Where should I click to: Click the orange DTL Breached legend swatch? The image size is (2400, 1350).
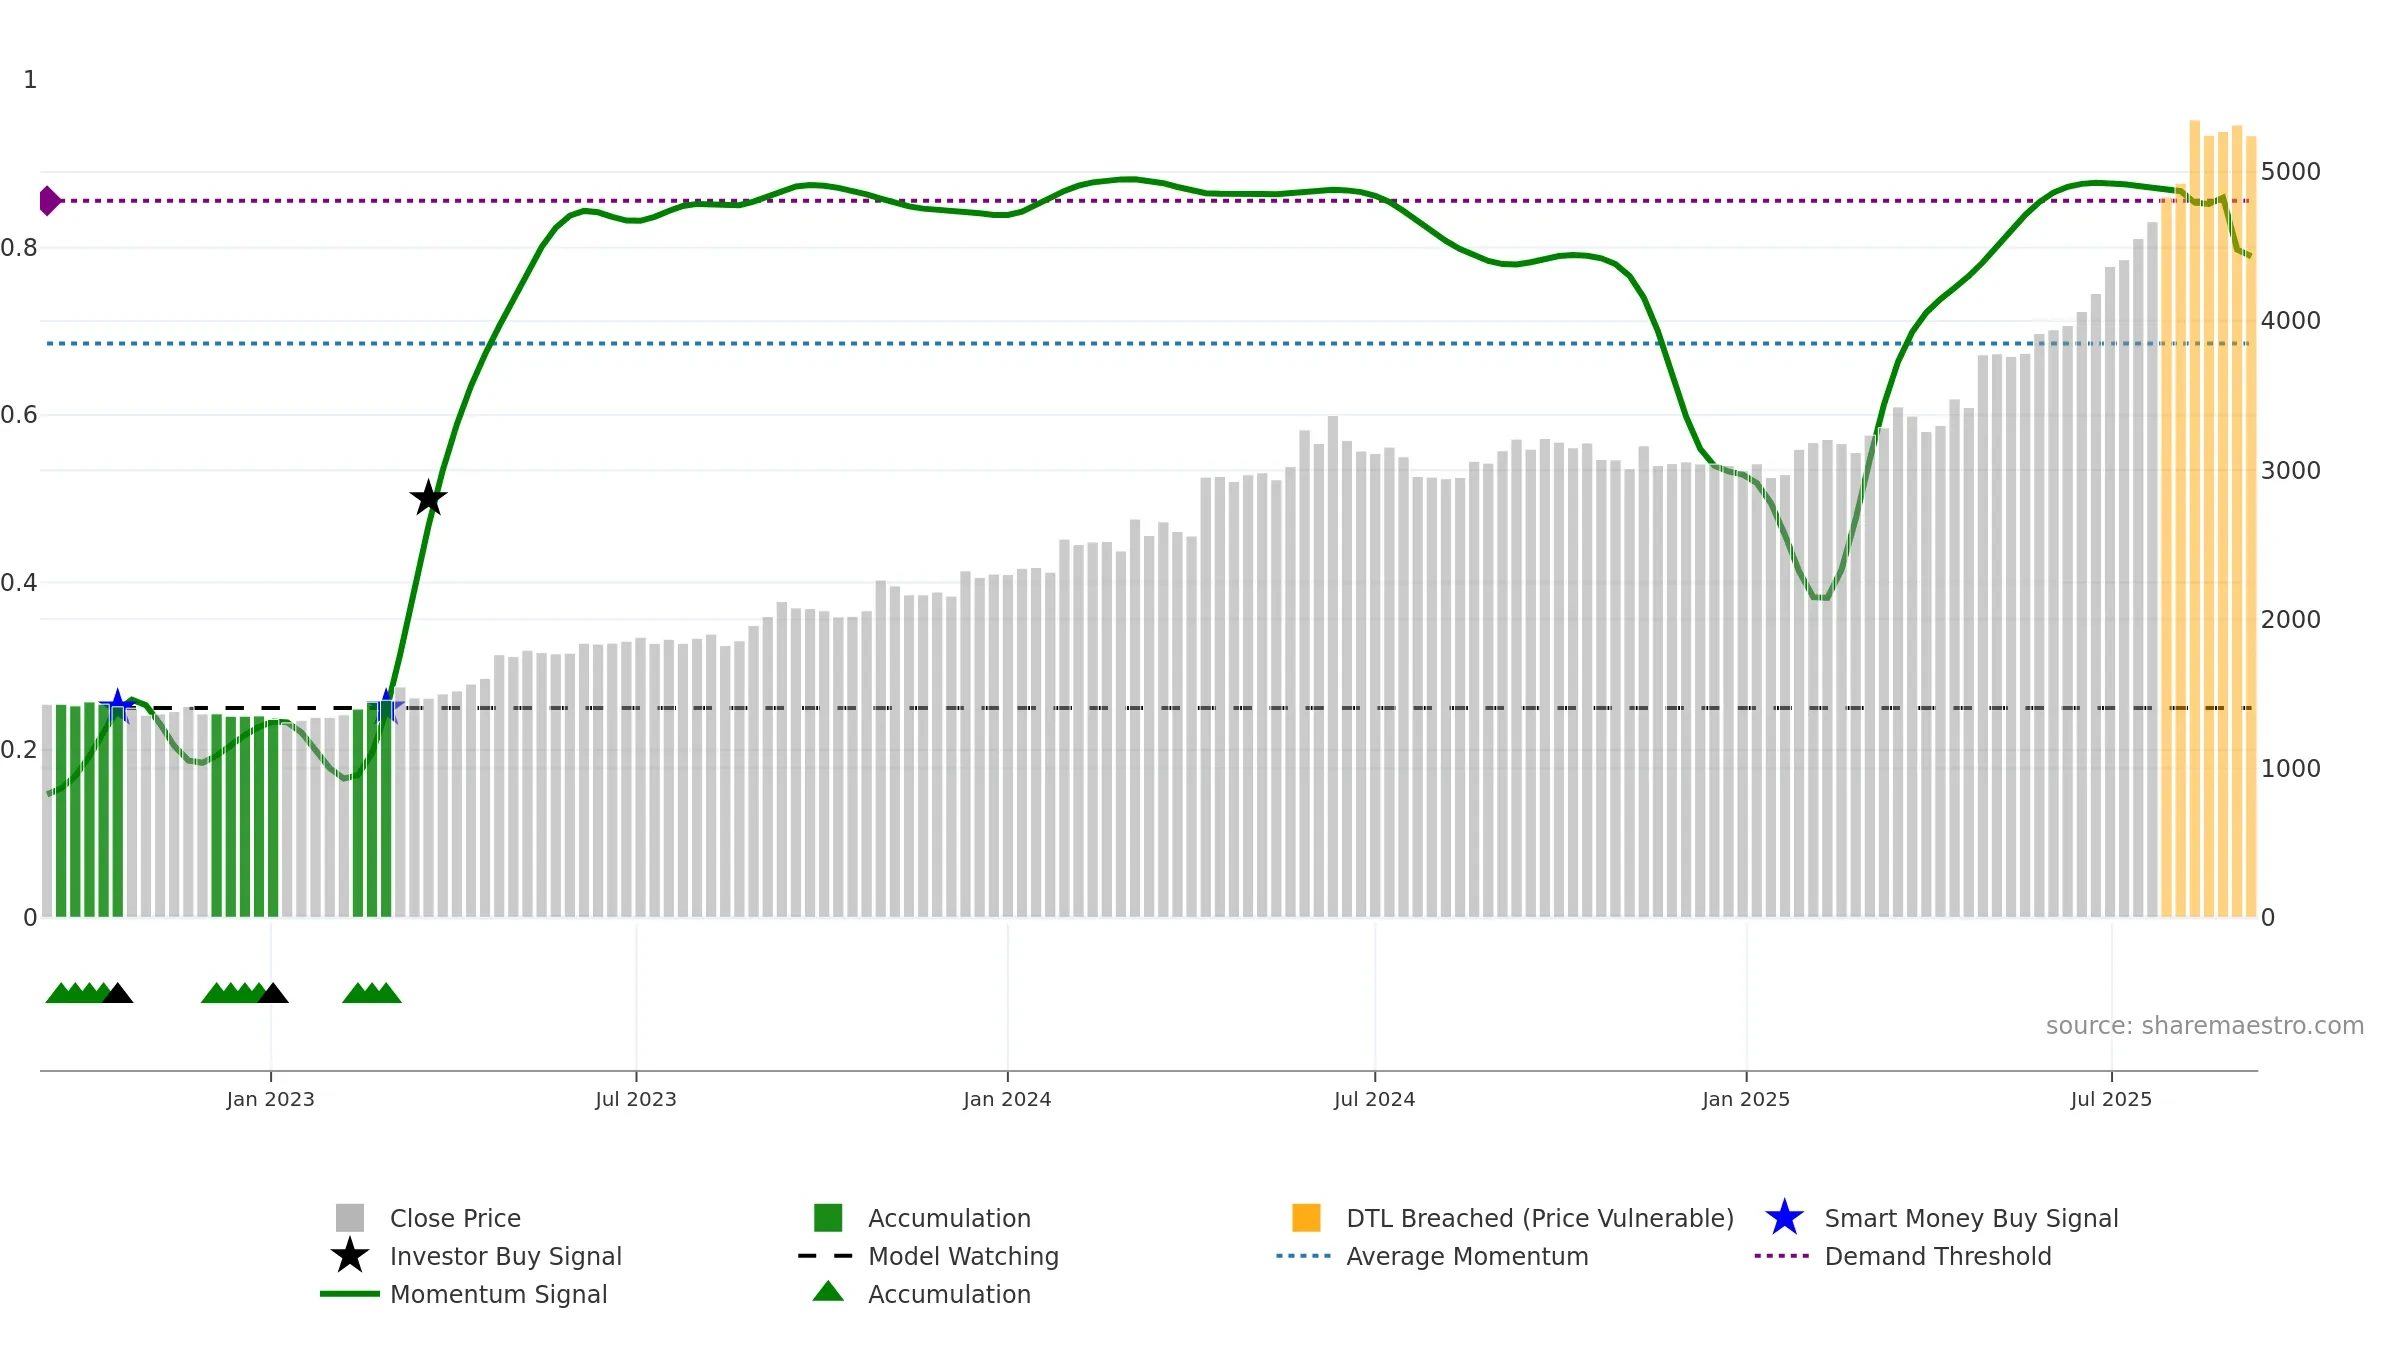point(1306,1218)
